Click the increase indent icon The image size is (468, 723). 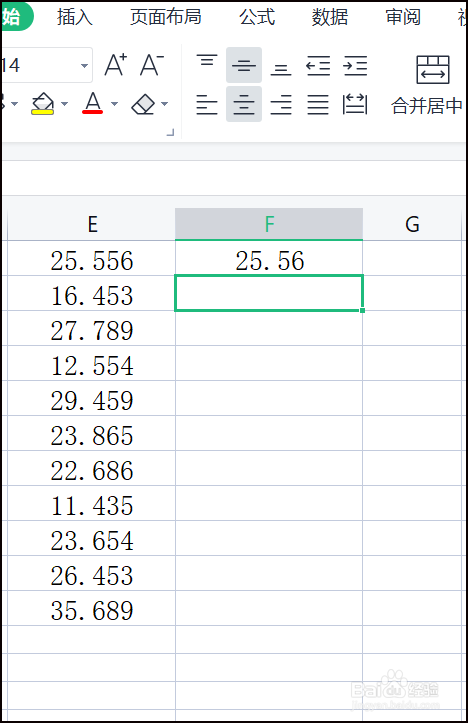click(355, 65)
